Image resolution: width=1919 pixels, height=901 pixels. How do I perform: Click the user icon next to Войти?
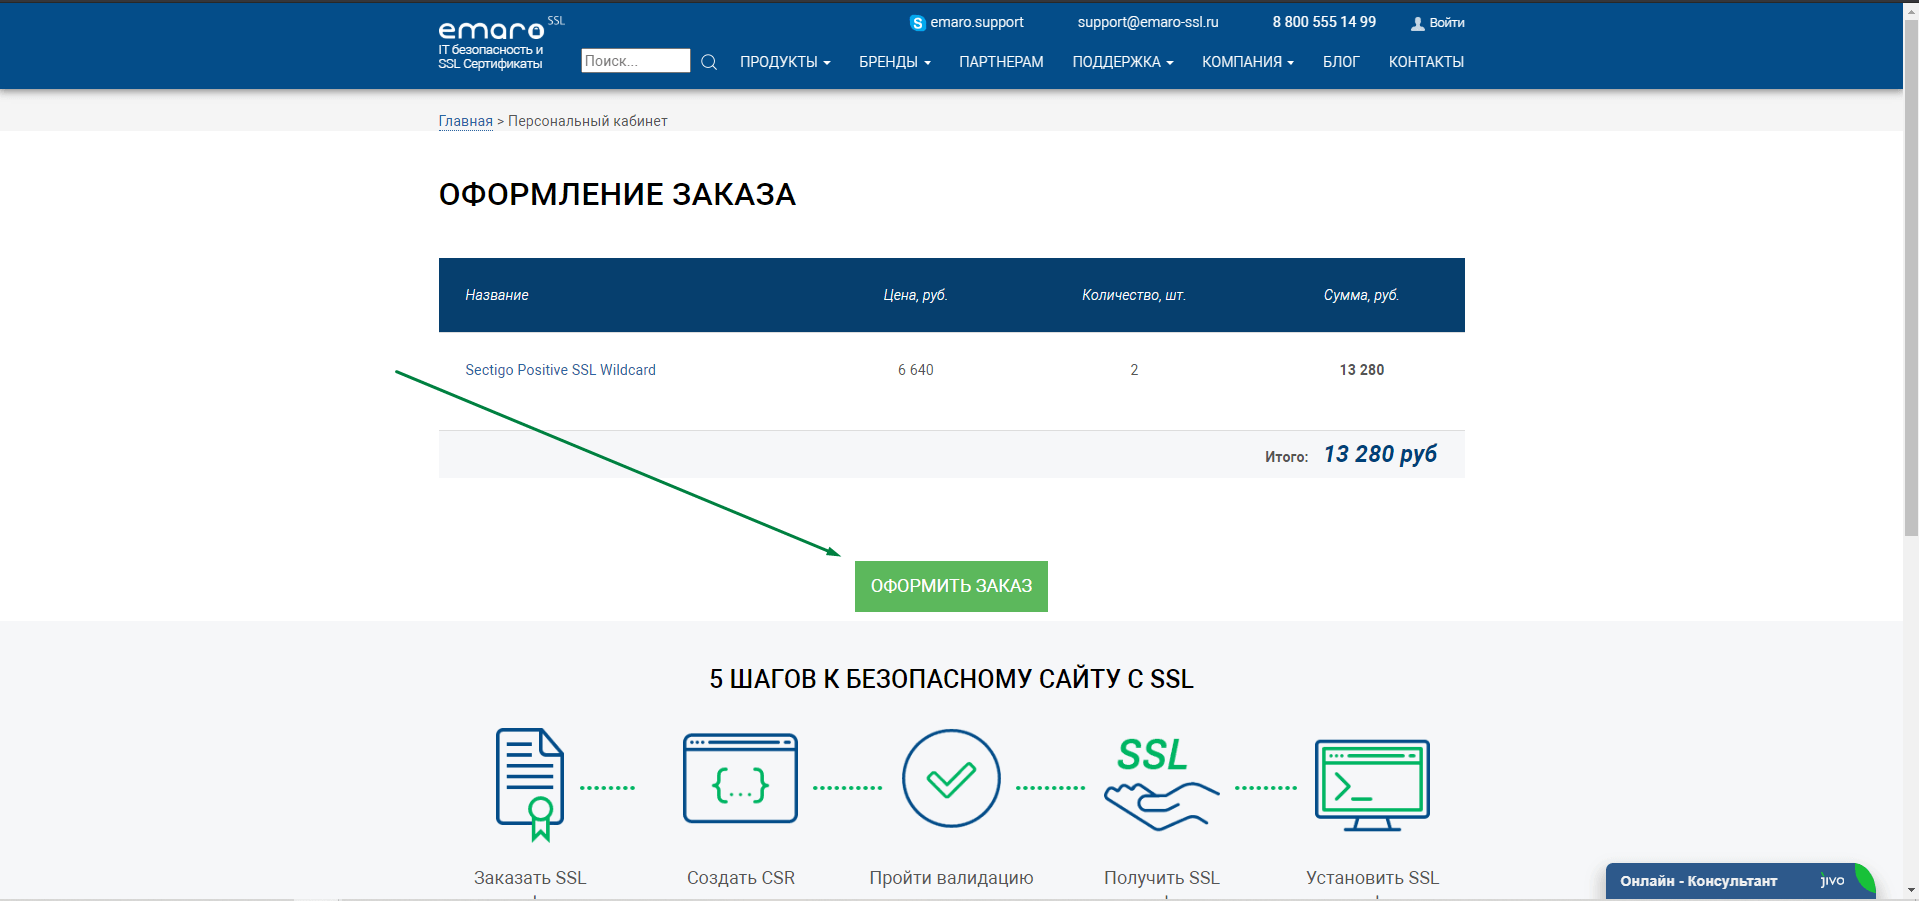pyautogui.click(x=1417, y=23)
